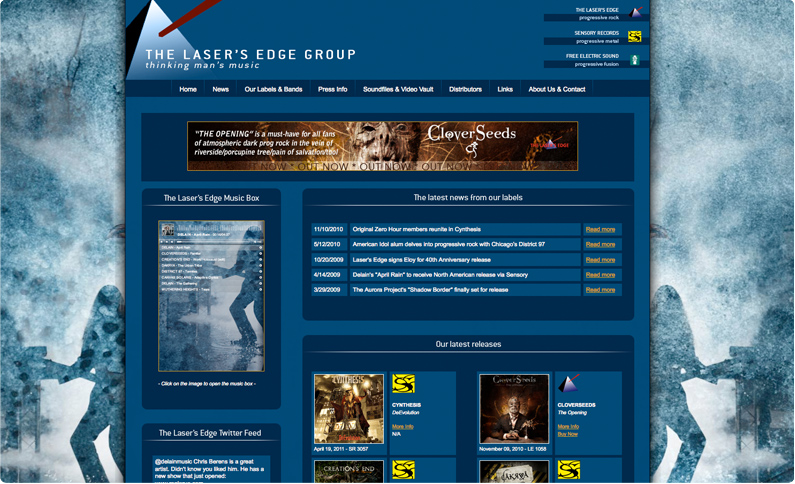The width and height of the screenshot is (795, 484).
Task: Click 'The Laser's Edge Twitter Feed' heading
Action: pos(210,433)
